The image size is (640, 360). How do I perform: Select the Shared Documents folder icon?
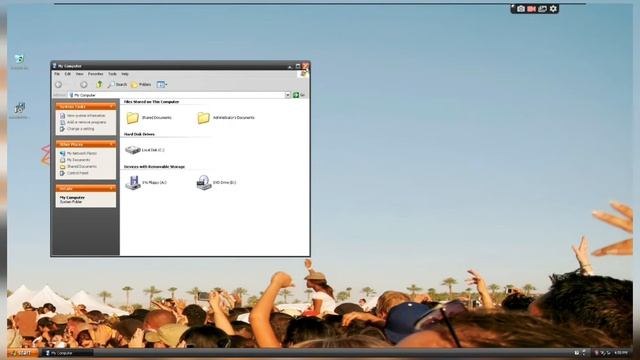pyautogui.click(x=132, y=118)
